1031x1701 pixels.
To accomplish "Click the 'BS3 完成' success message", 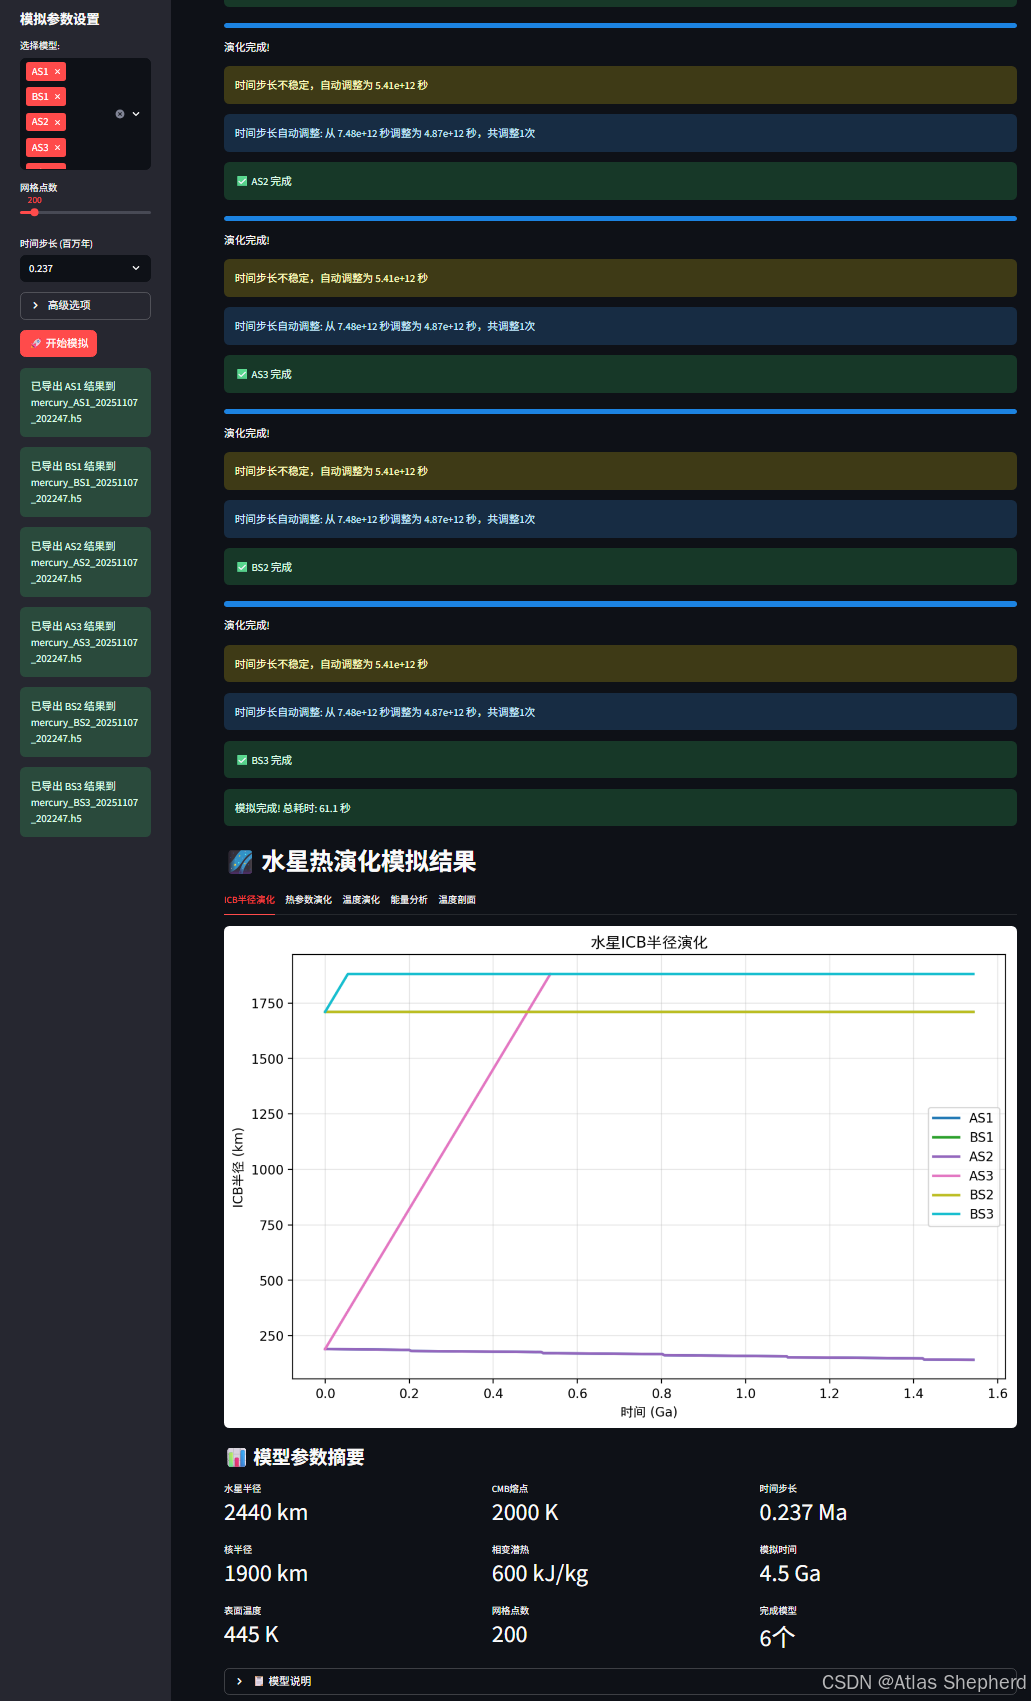I will point(620,760).
